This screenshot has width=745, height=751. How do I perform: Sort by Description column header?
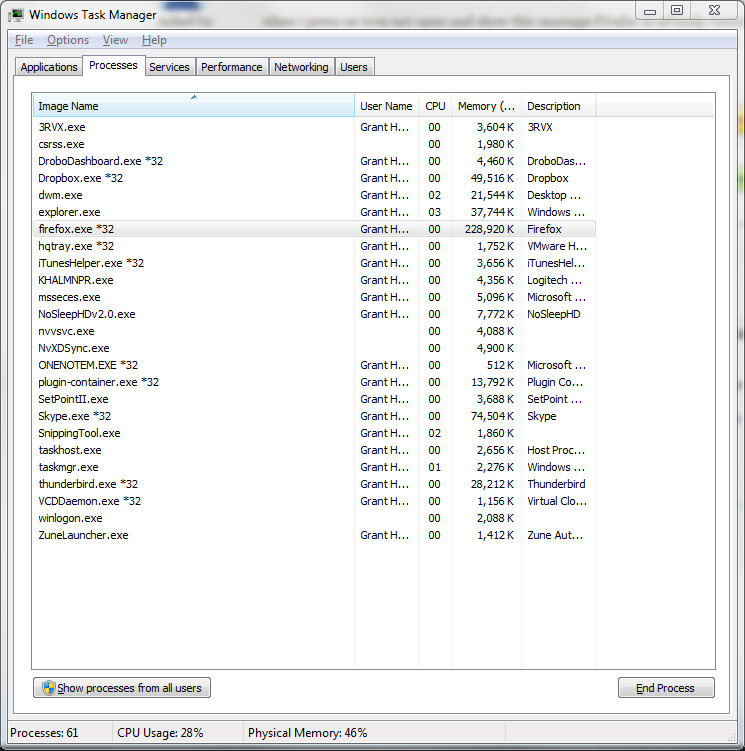(x=558, y=106)
